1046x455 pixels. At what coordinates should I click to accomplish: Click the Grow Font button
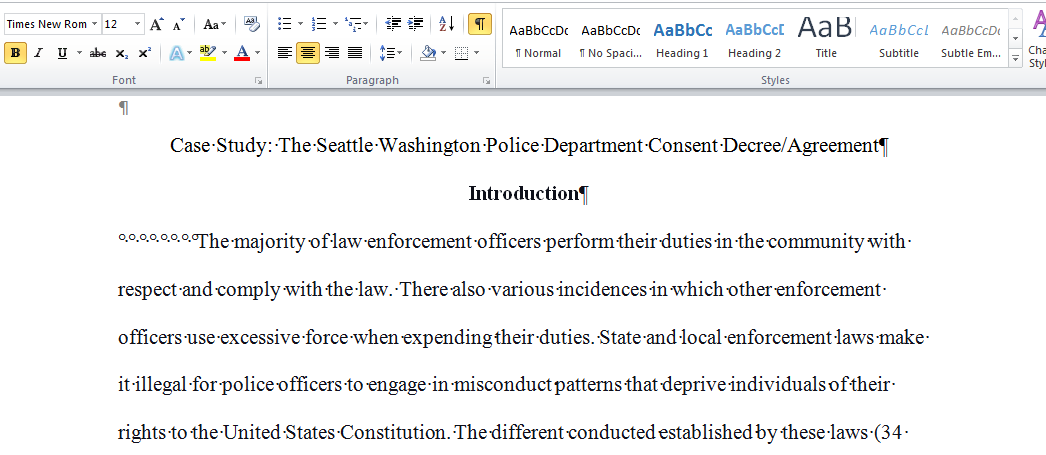pyautogui.click(x=156, y=25)
